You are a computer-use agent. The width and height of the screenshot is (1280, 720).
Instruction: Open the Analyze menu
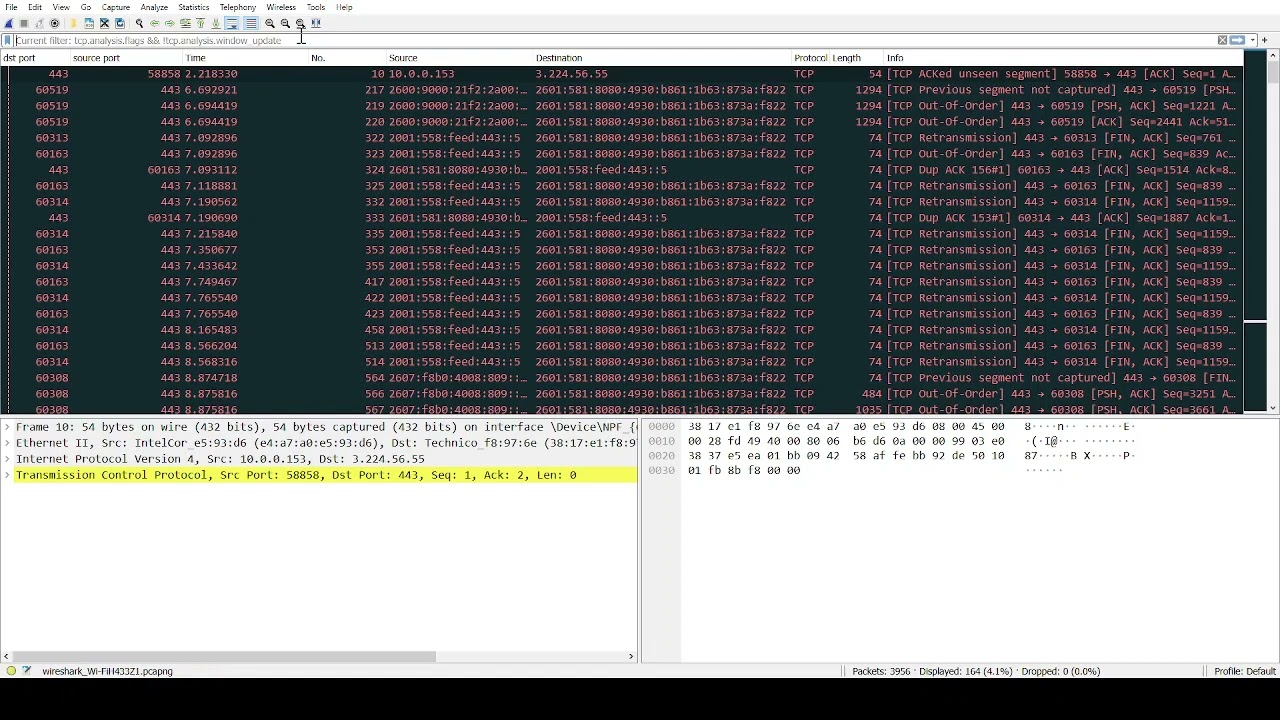[x=154, y=7]
